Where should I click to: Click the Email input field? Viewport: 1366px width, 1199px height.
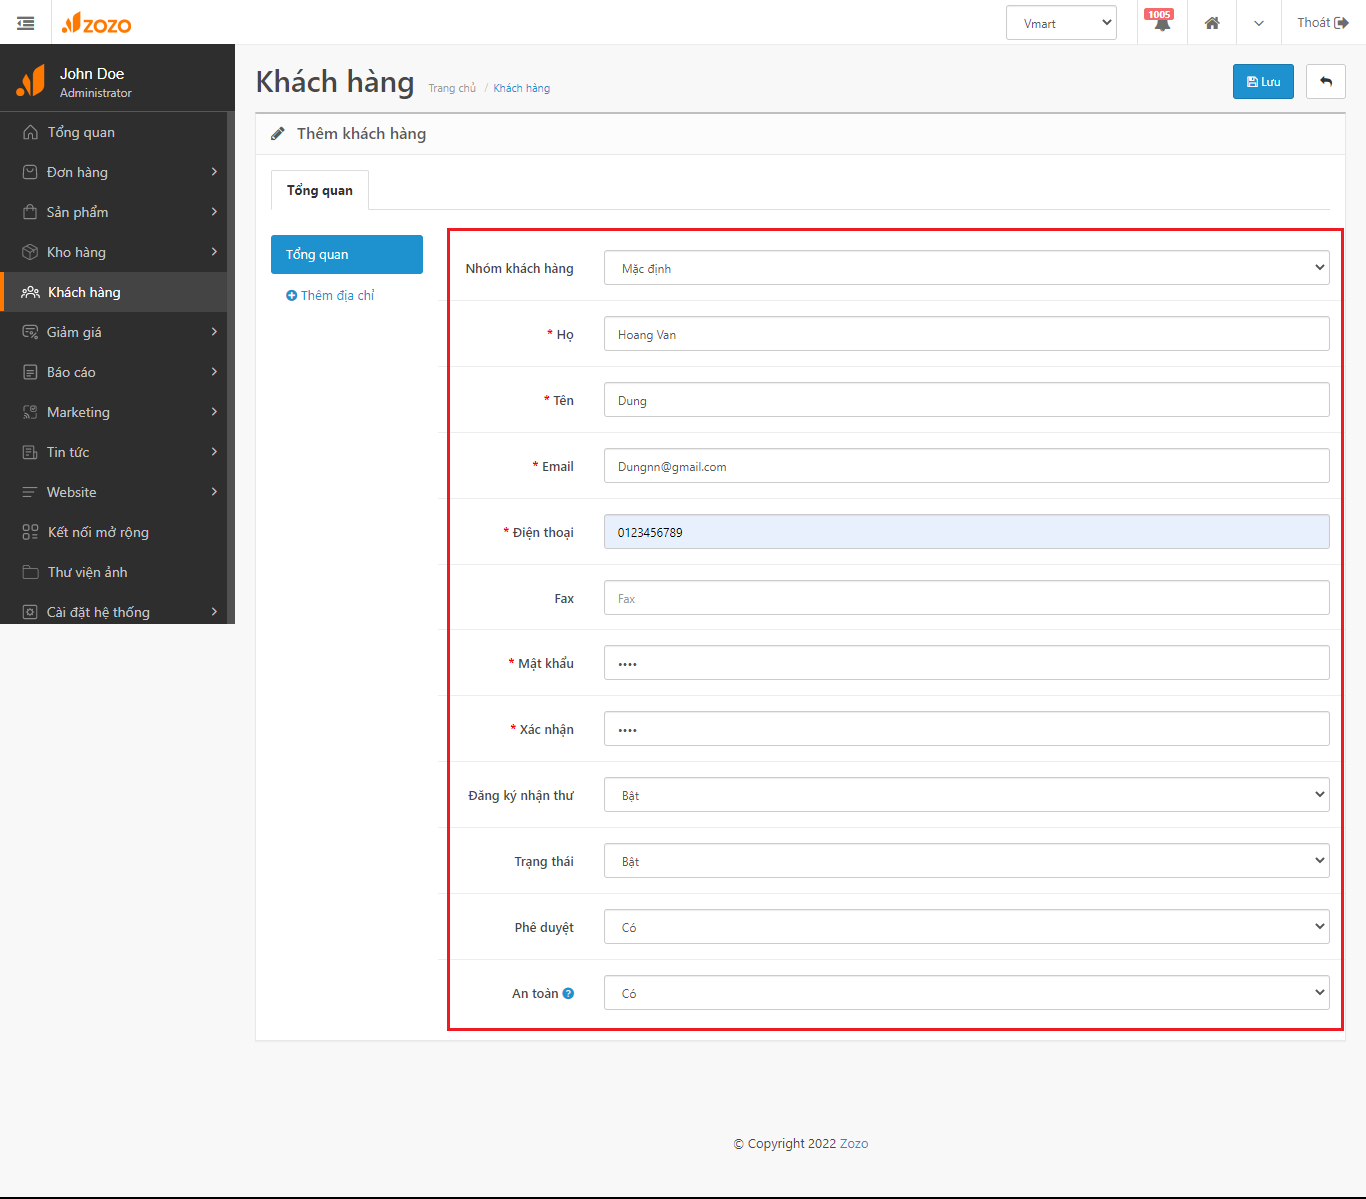coord(967,466)
